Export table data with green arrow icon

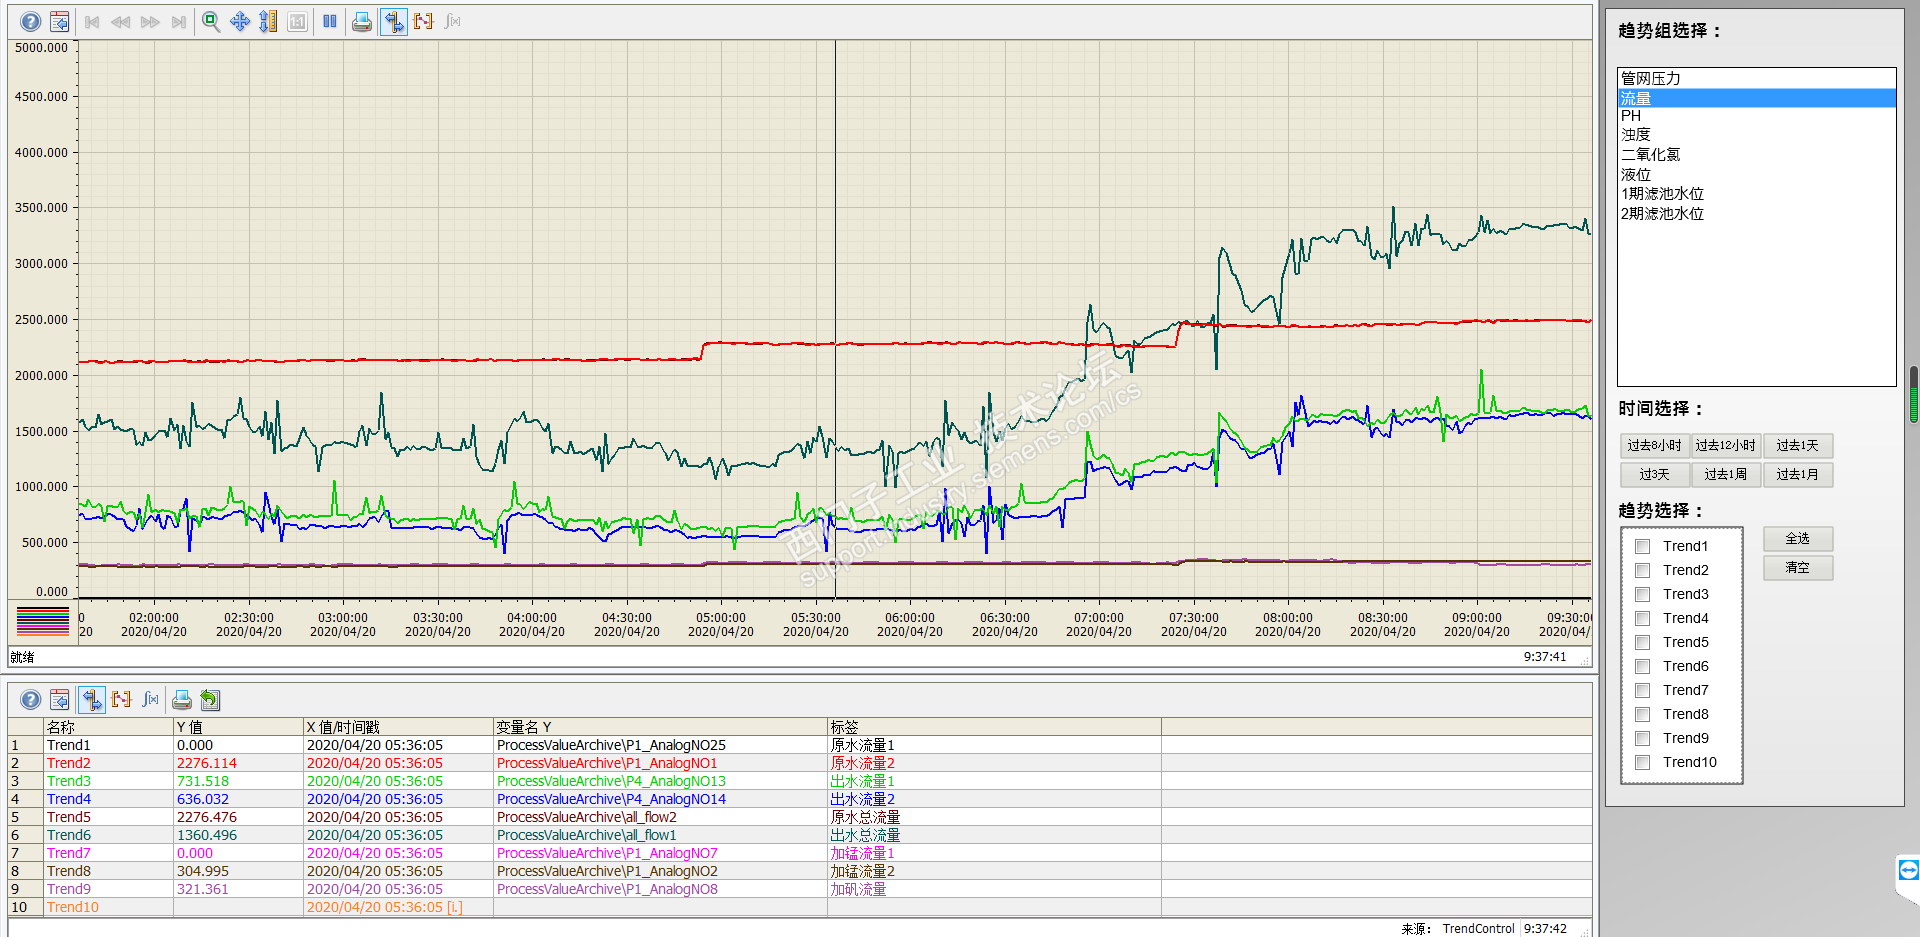pyautogui.click(x=210, y=700)
